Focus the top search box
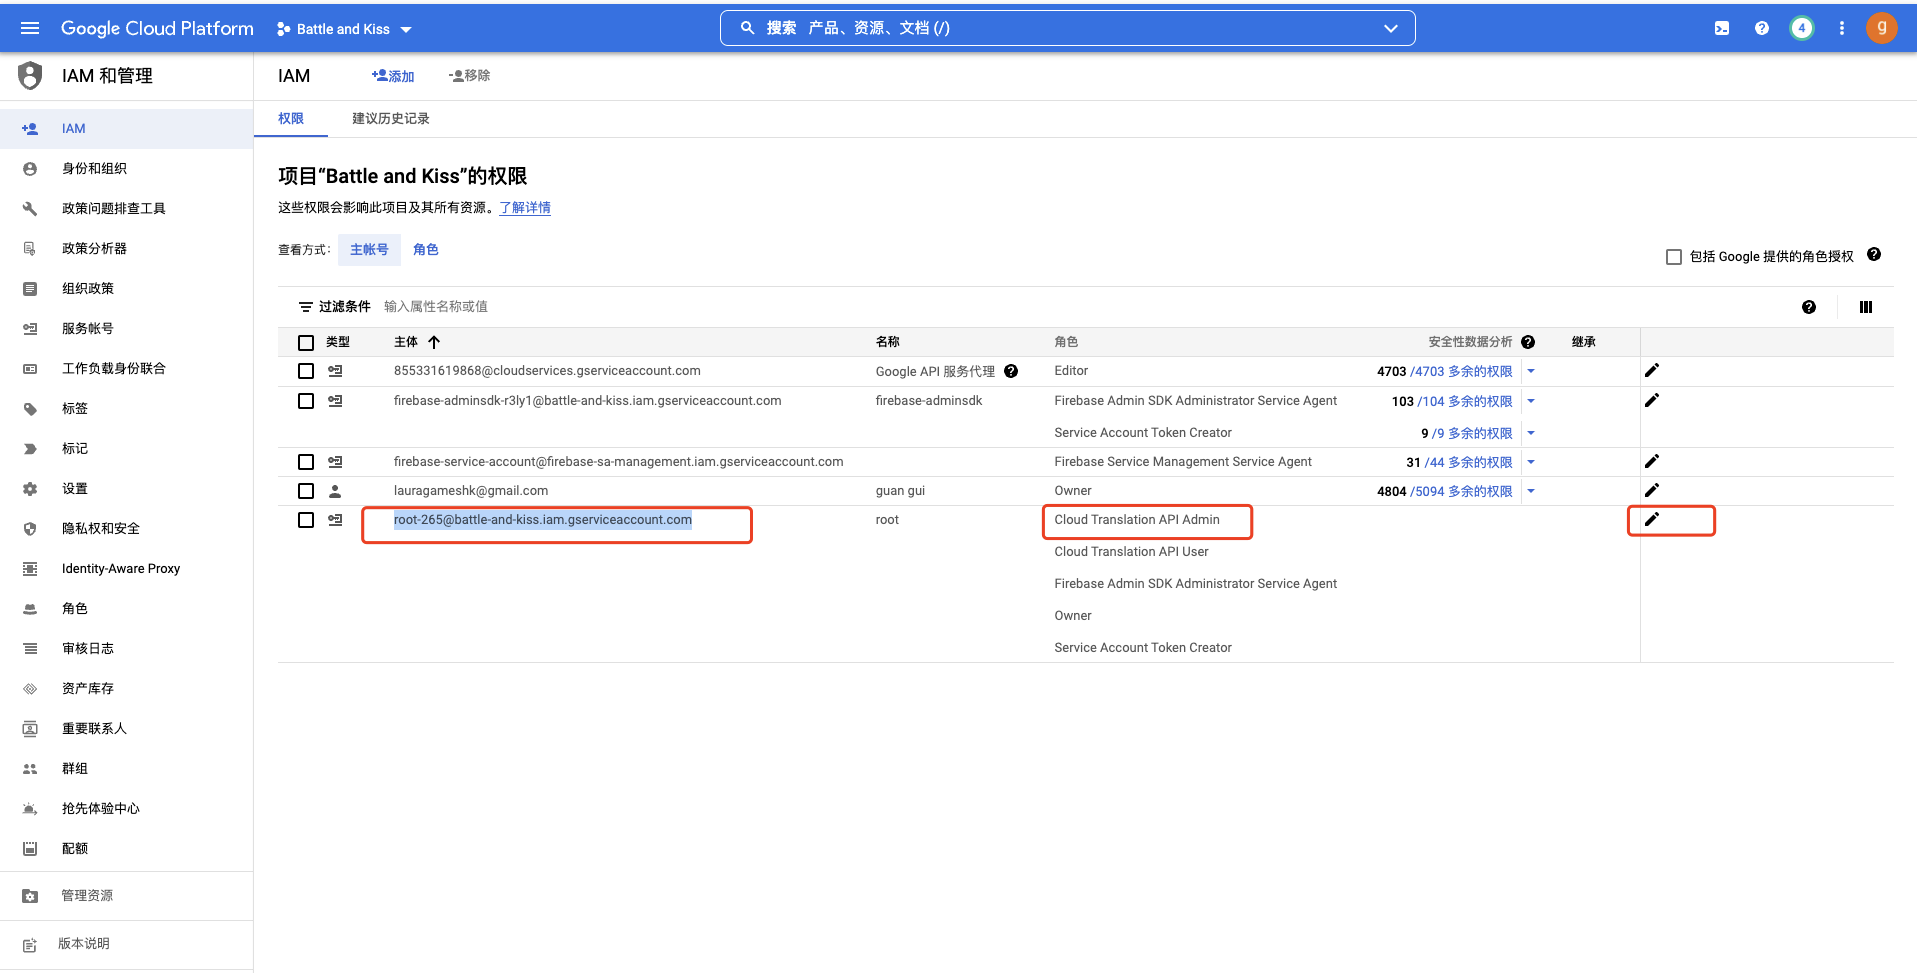Image resolution: width=1917 pixels, height=973 pixels. 1067,28
